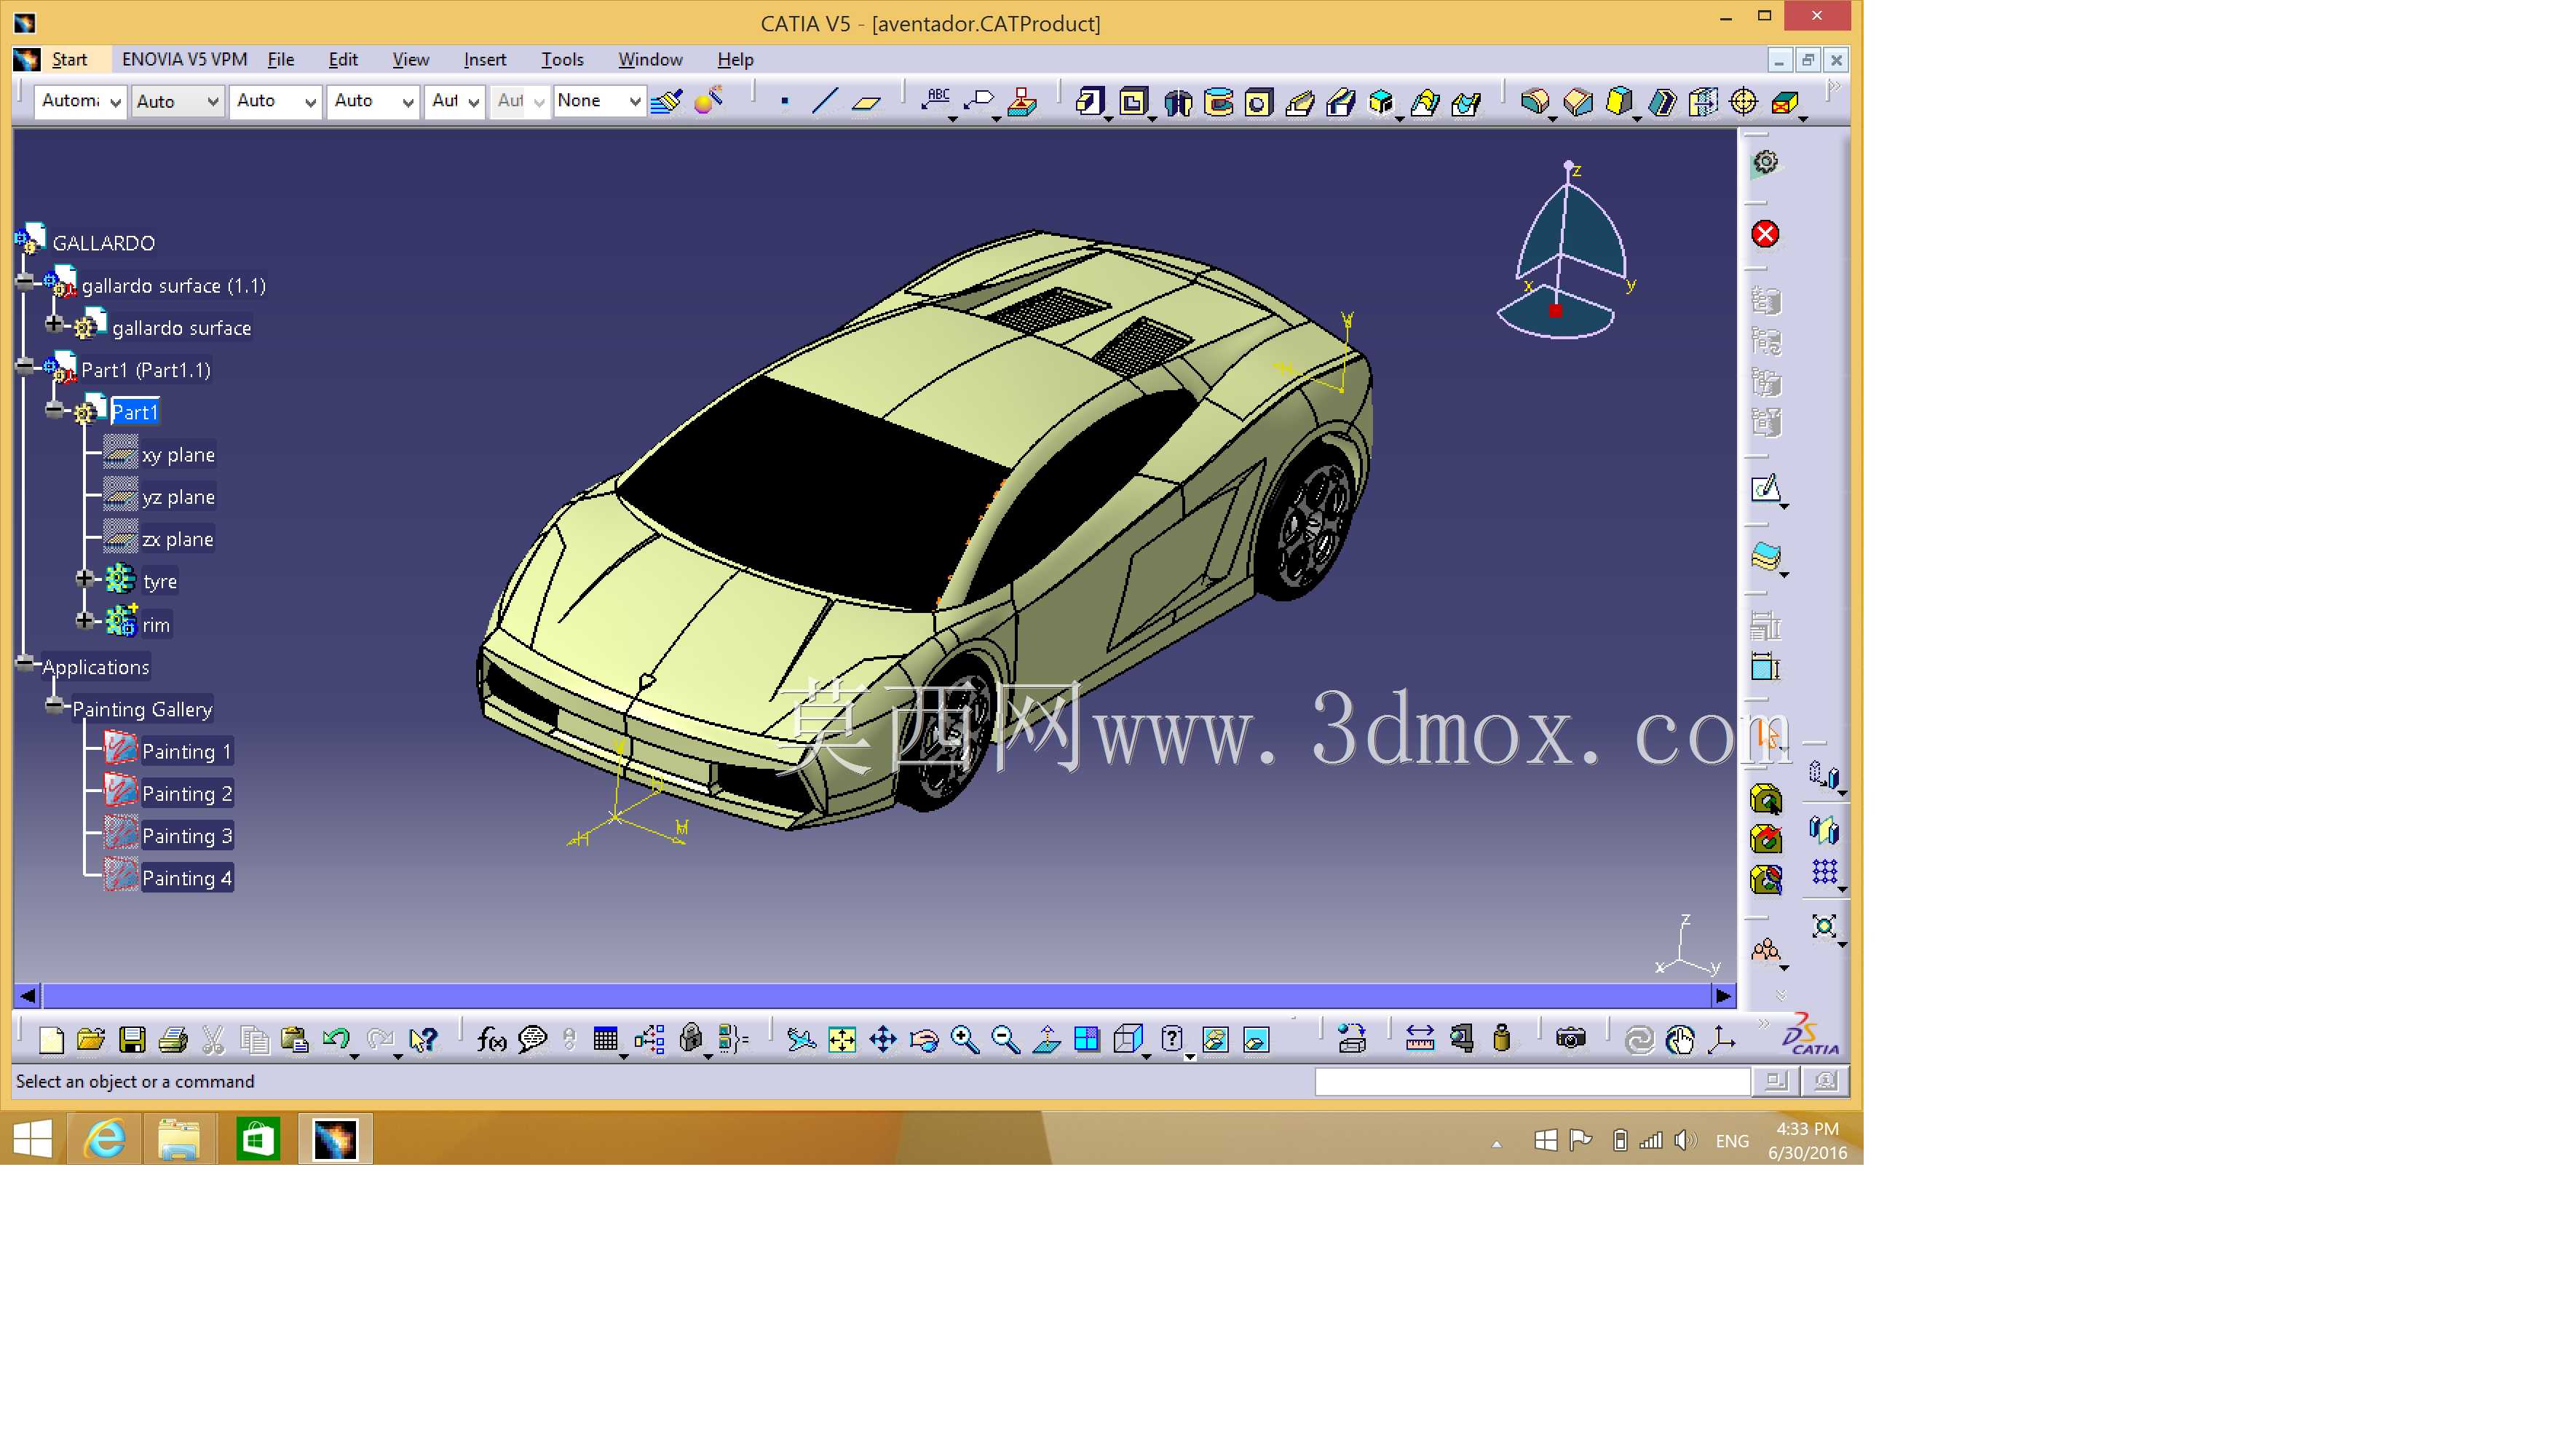Expand the tyre body node

85,579
